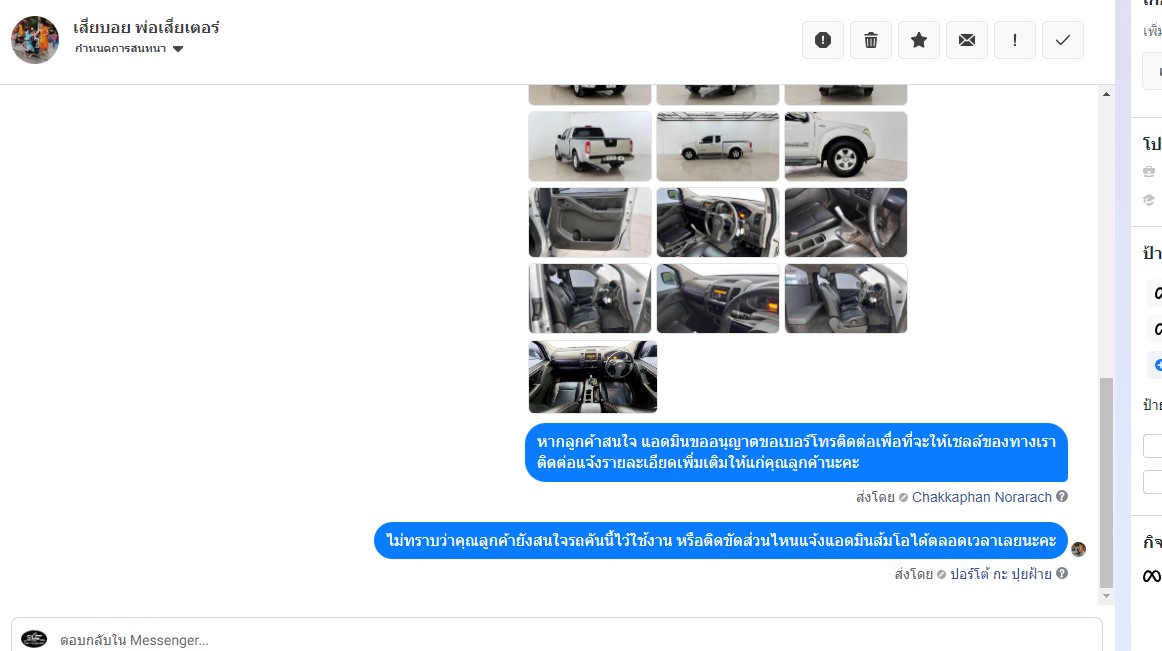Click scrollbar down arrow in chat
1162x651 pixels.
(x=1106, y=595)
